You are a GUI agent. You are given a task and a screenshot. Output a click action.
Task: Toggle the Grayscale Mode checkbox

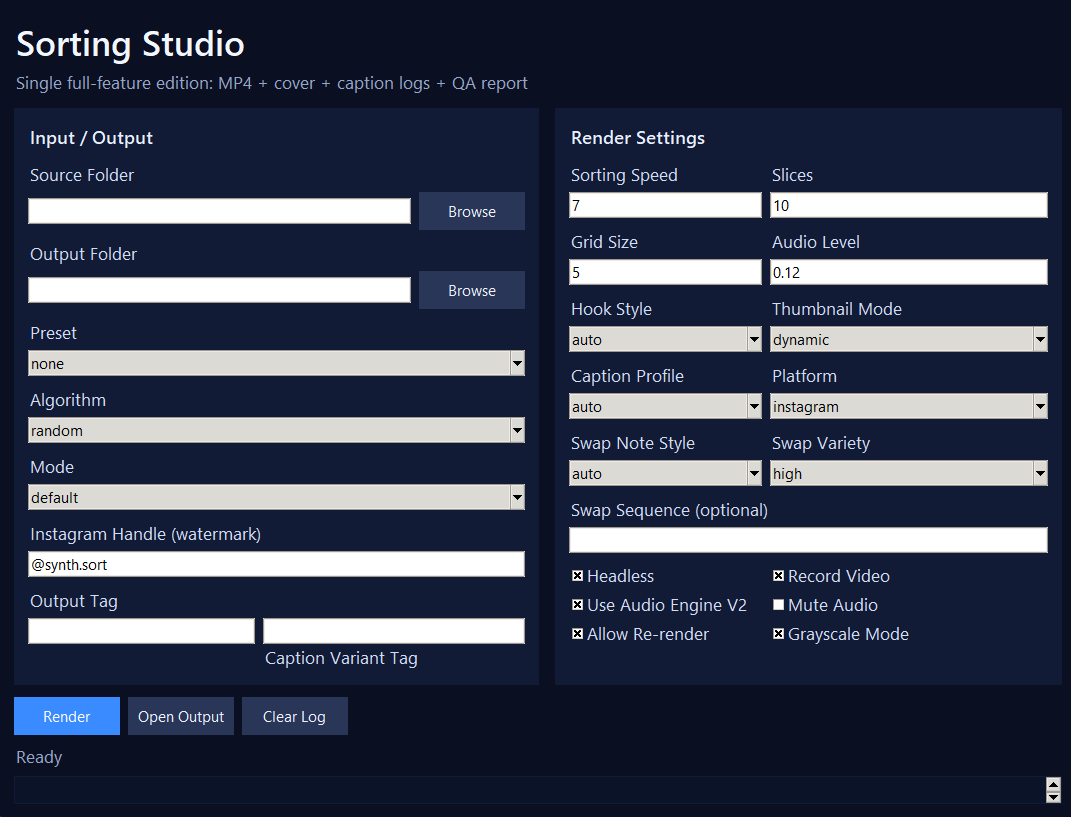[779, 634]
